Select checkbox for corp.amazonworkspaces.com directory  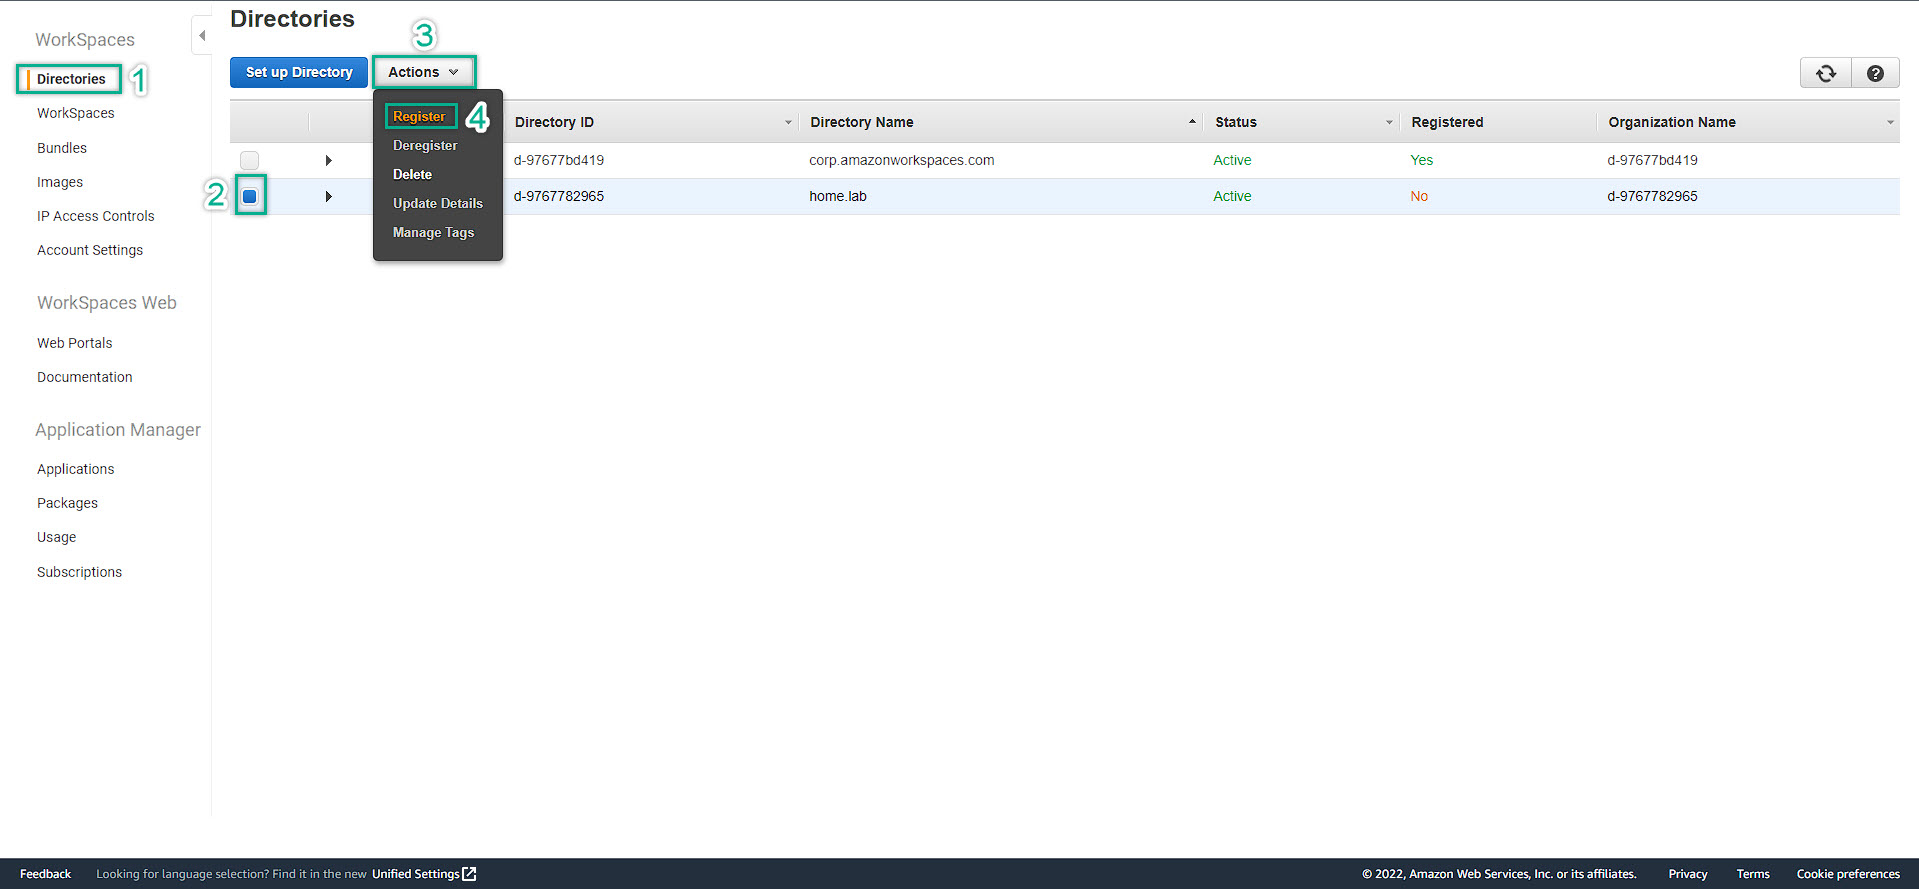250,160
